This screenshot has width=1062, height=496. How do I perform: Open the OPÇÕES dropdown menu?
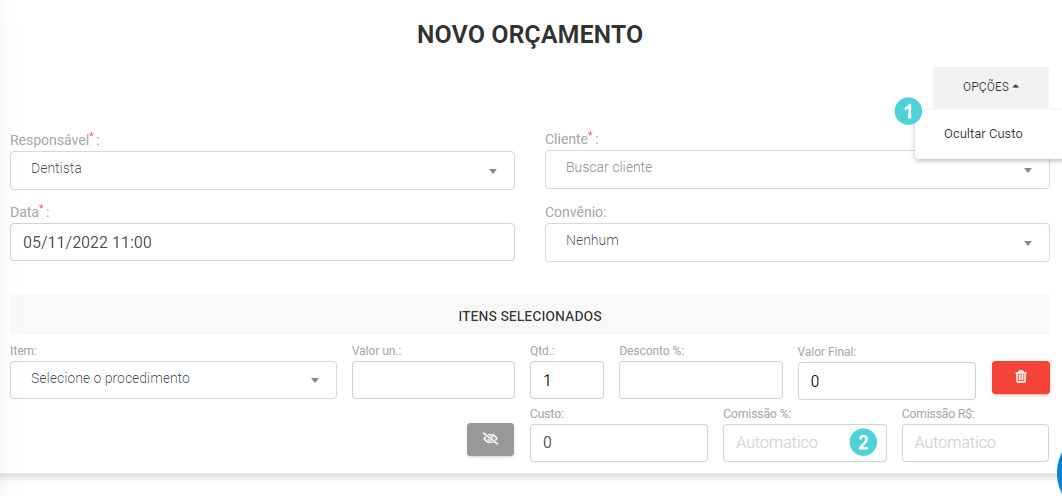click(x=991, y=87)
